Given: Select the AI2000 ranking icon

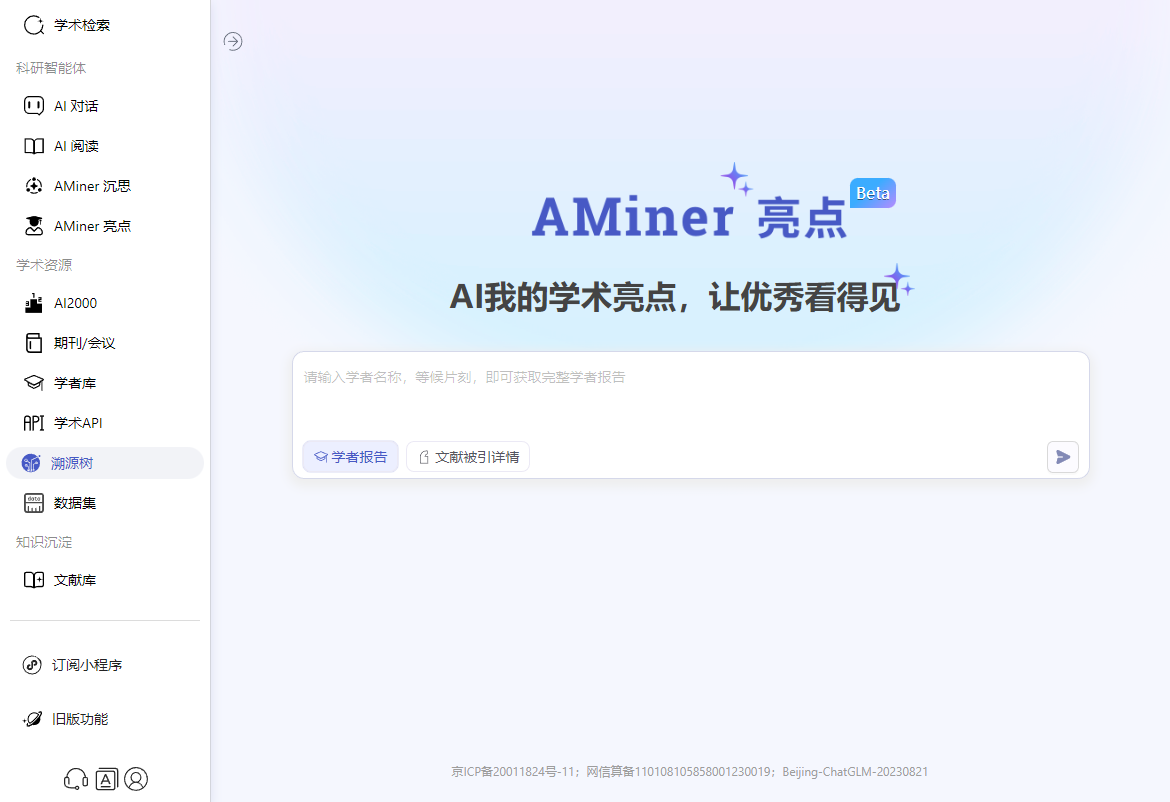Looking at the screenshot, I should click(x=34, y=303).
